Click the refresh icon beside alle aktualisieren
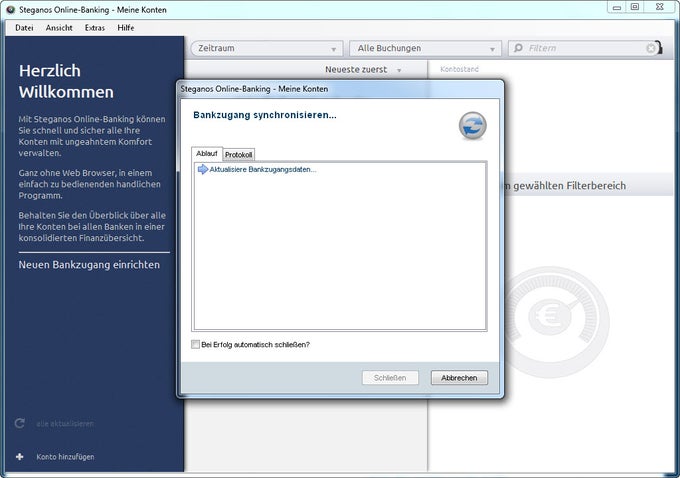Viewport: 680px width, 478px height. tap(20, 423)
